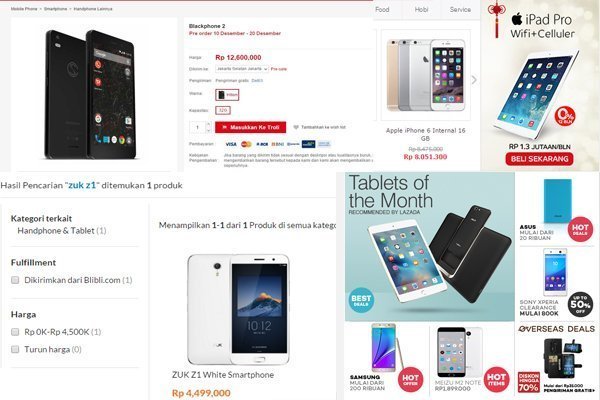Image resolution: width=600 pixels, height=400 pixels.
Task: Open the Handphone & Tablet category link
Action: tap(56, 230)
